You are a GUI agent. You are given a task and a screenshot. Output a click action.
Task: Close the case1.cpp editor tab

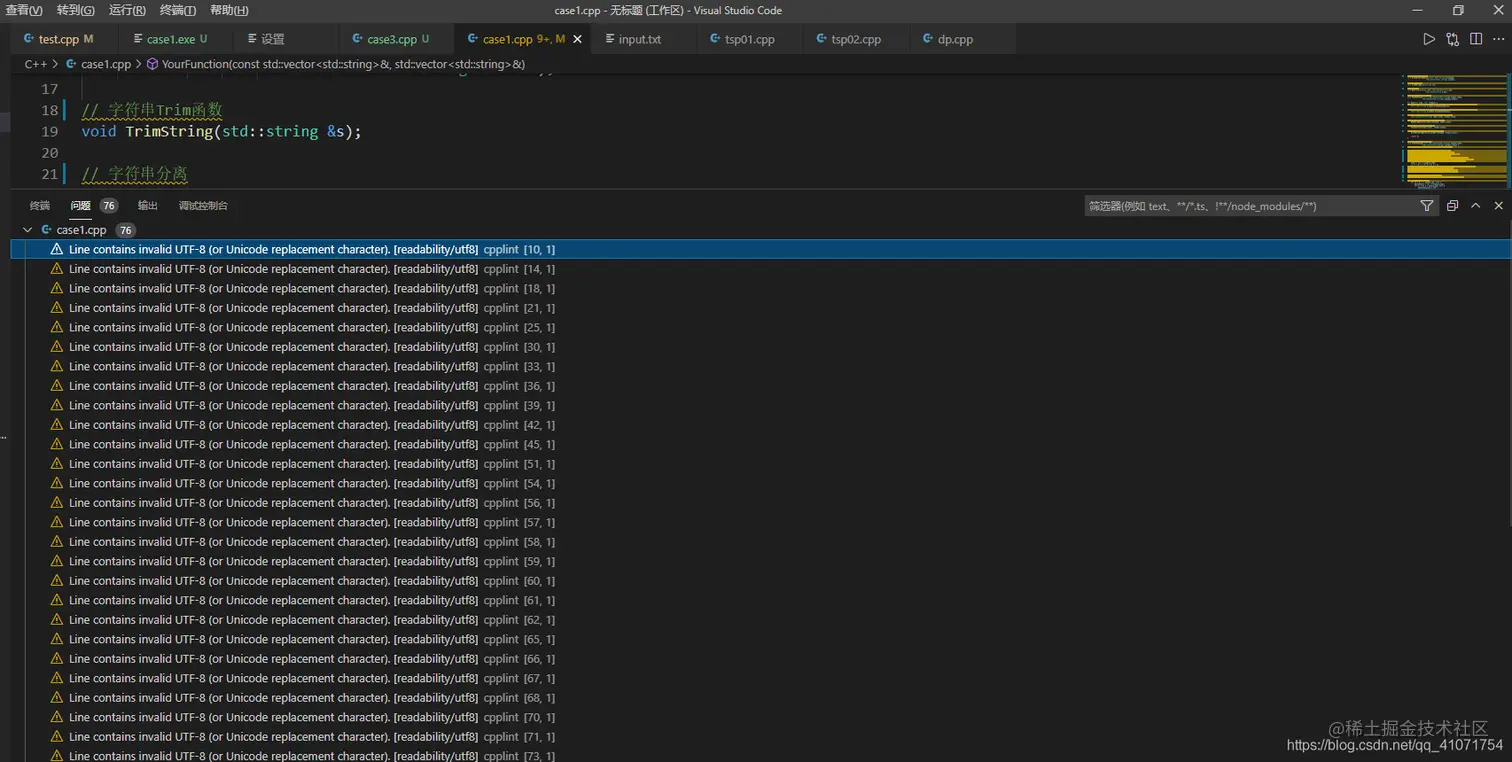[x=577, y=39]
